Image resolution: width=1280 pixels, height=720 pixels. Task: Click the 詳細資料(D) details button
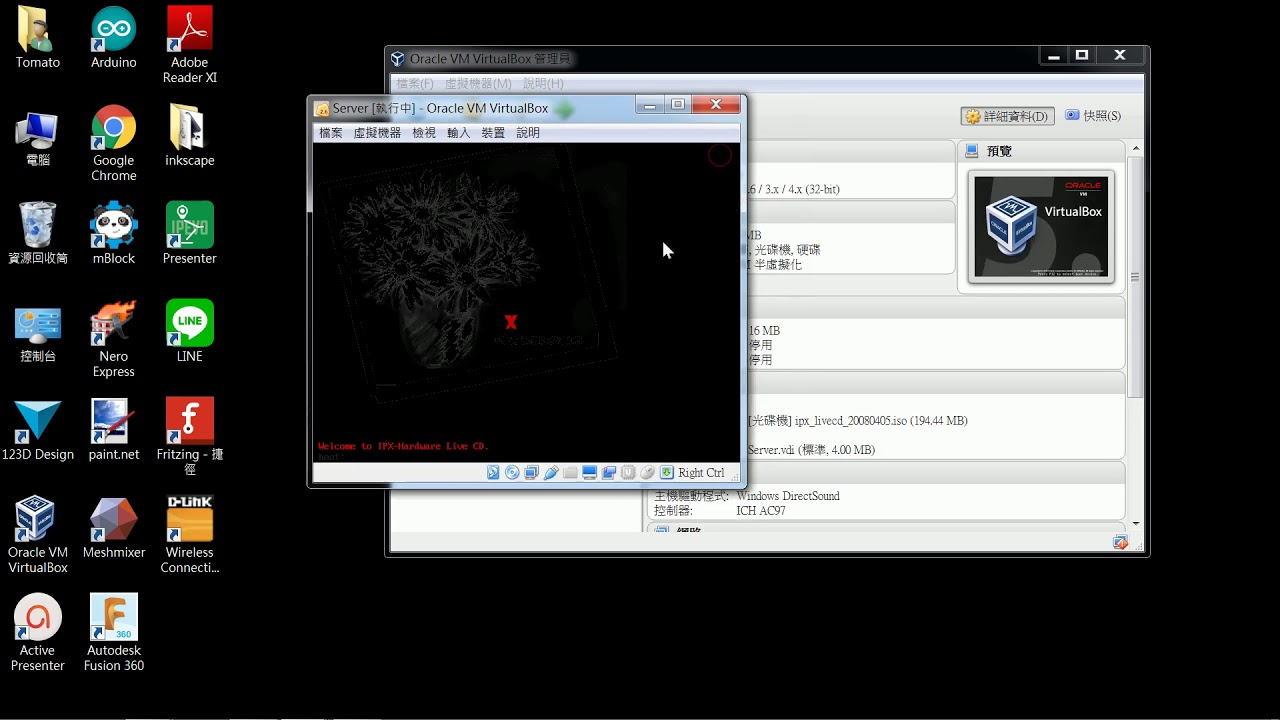pyautogui.click(x=1007, y=116)
